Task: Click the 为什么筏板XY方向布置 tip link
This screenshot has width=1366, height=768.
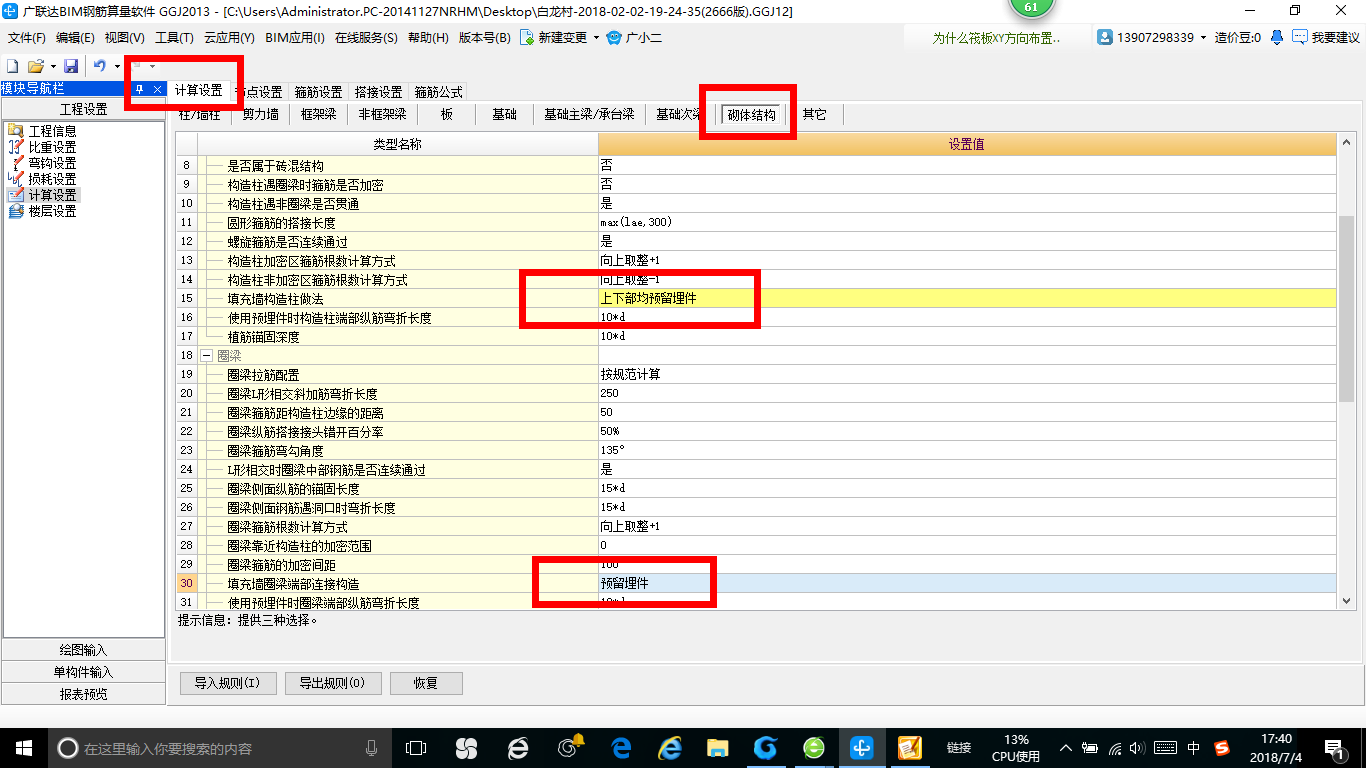Action: [996, 38]
